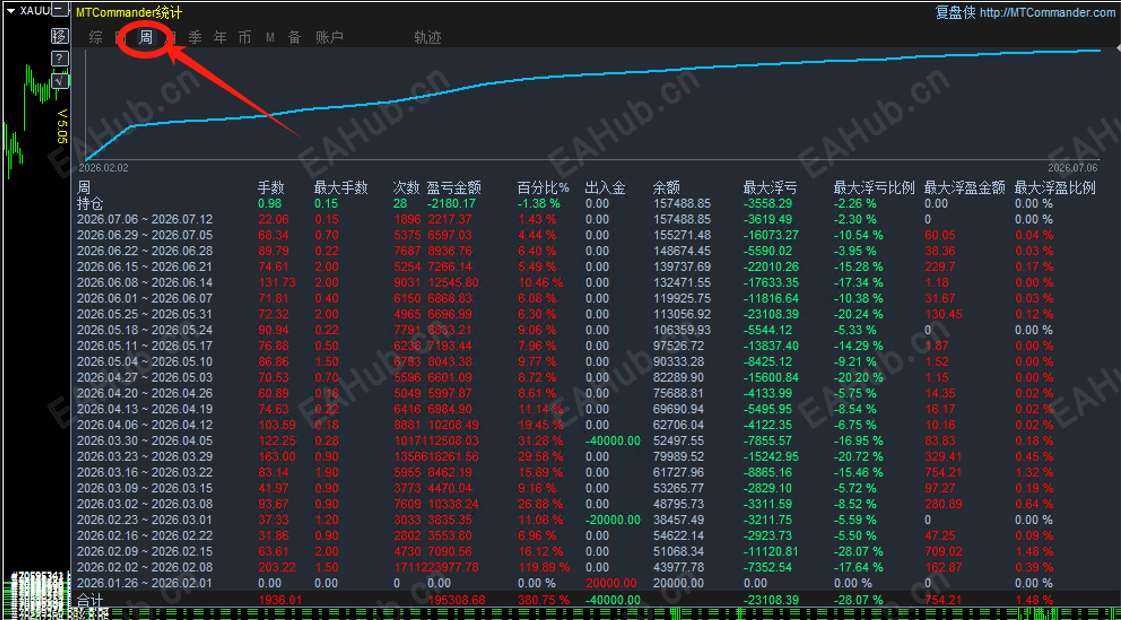Click the 盈亏金额 column header
The height and width of the screenshot is (620, 1121).
pyautogui.click(x=454, y=187)
